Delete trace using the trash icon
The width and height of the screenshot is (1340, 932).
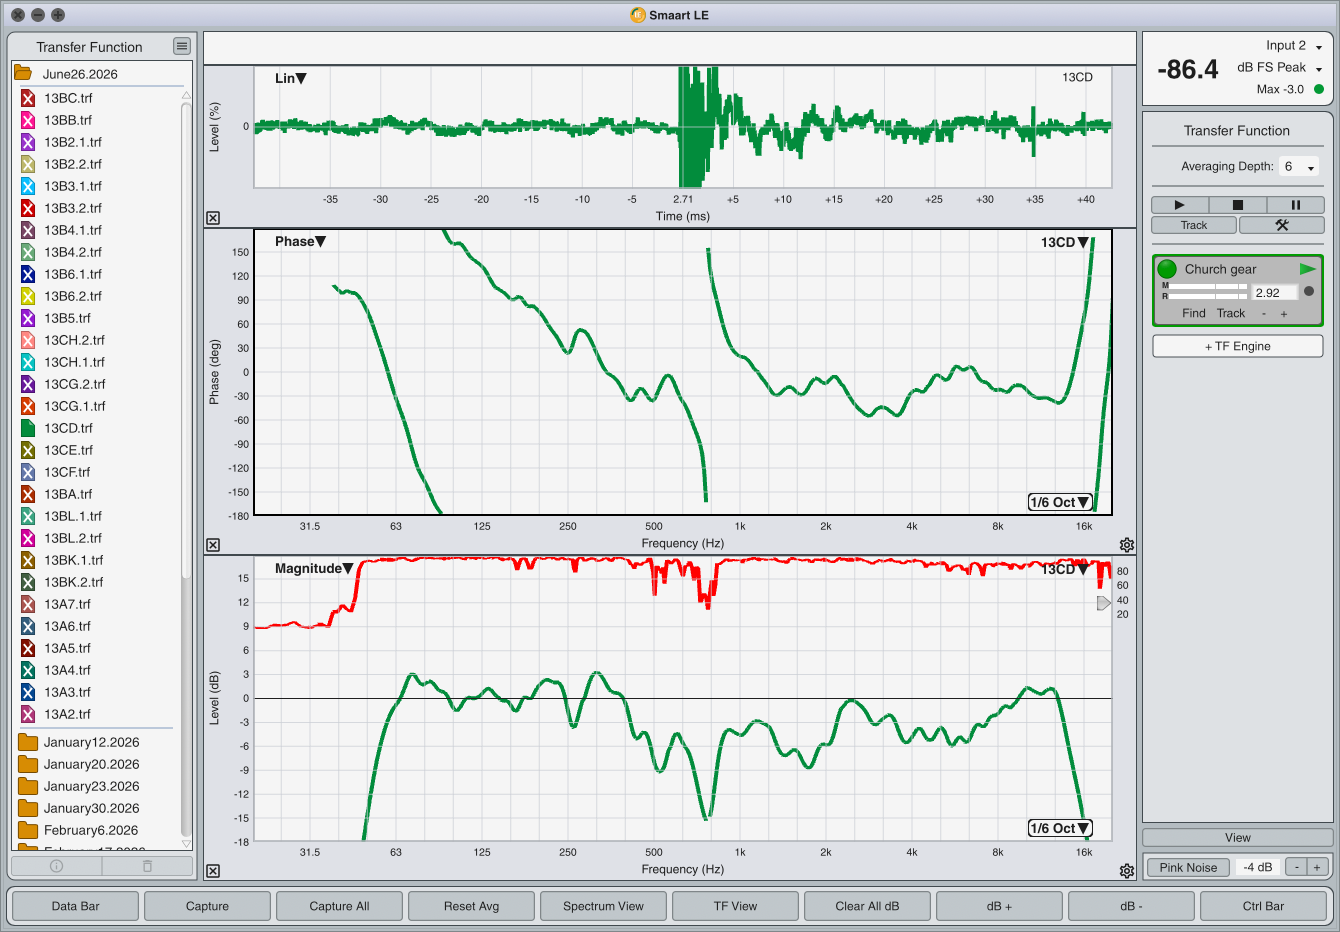click(147, 866)
